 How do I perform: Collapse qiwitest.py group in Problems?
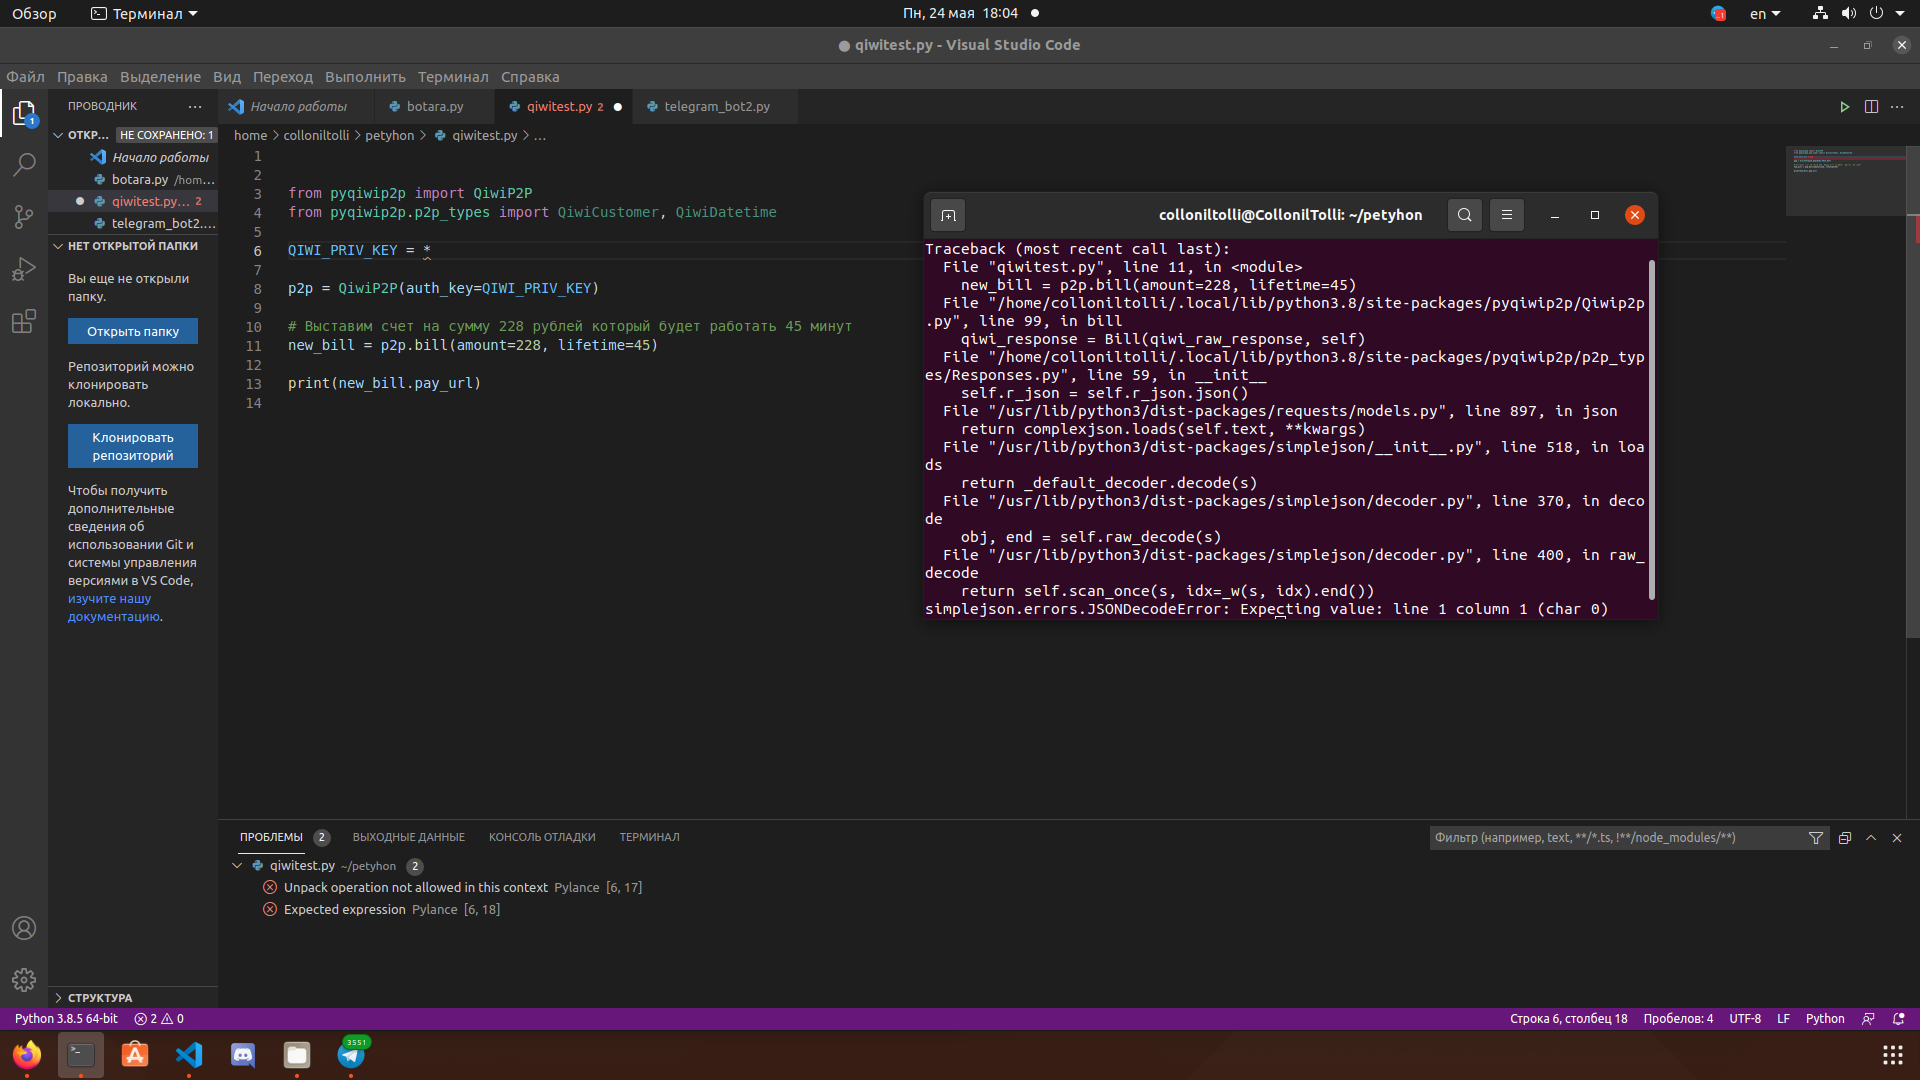pyautogui.click(x=237, y=866)
